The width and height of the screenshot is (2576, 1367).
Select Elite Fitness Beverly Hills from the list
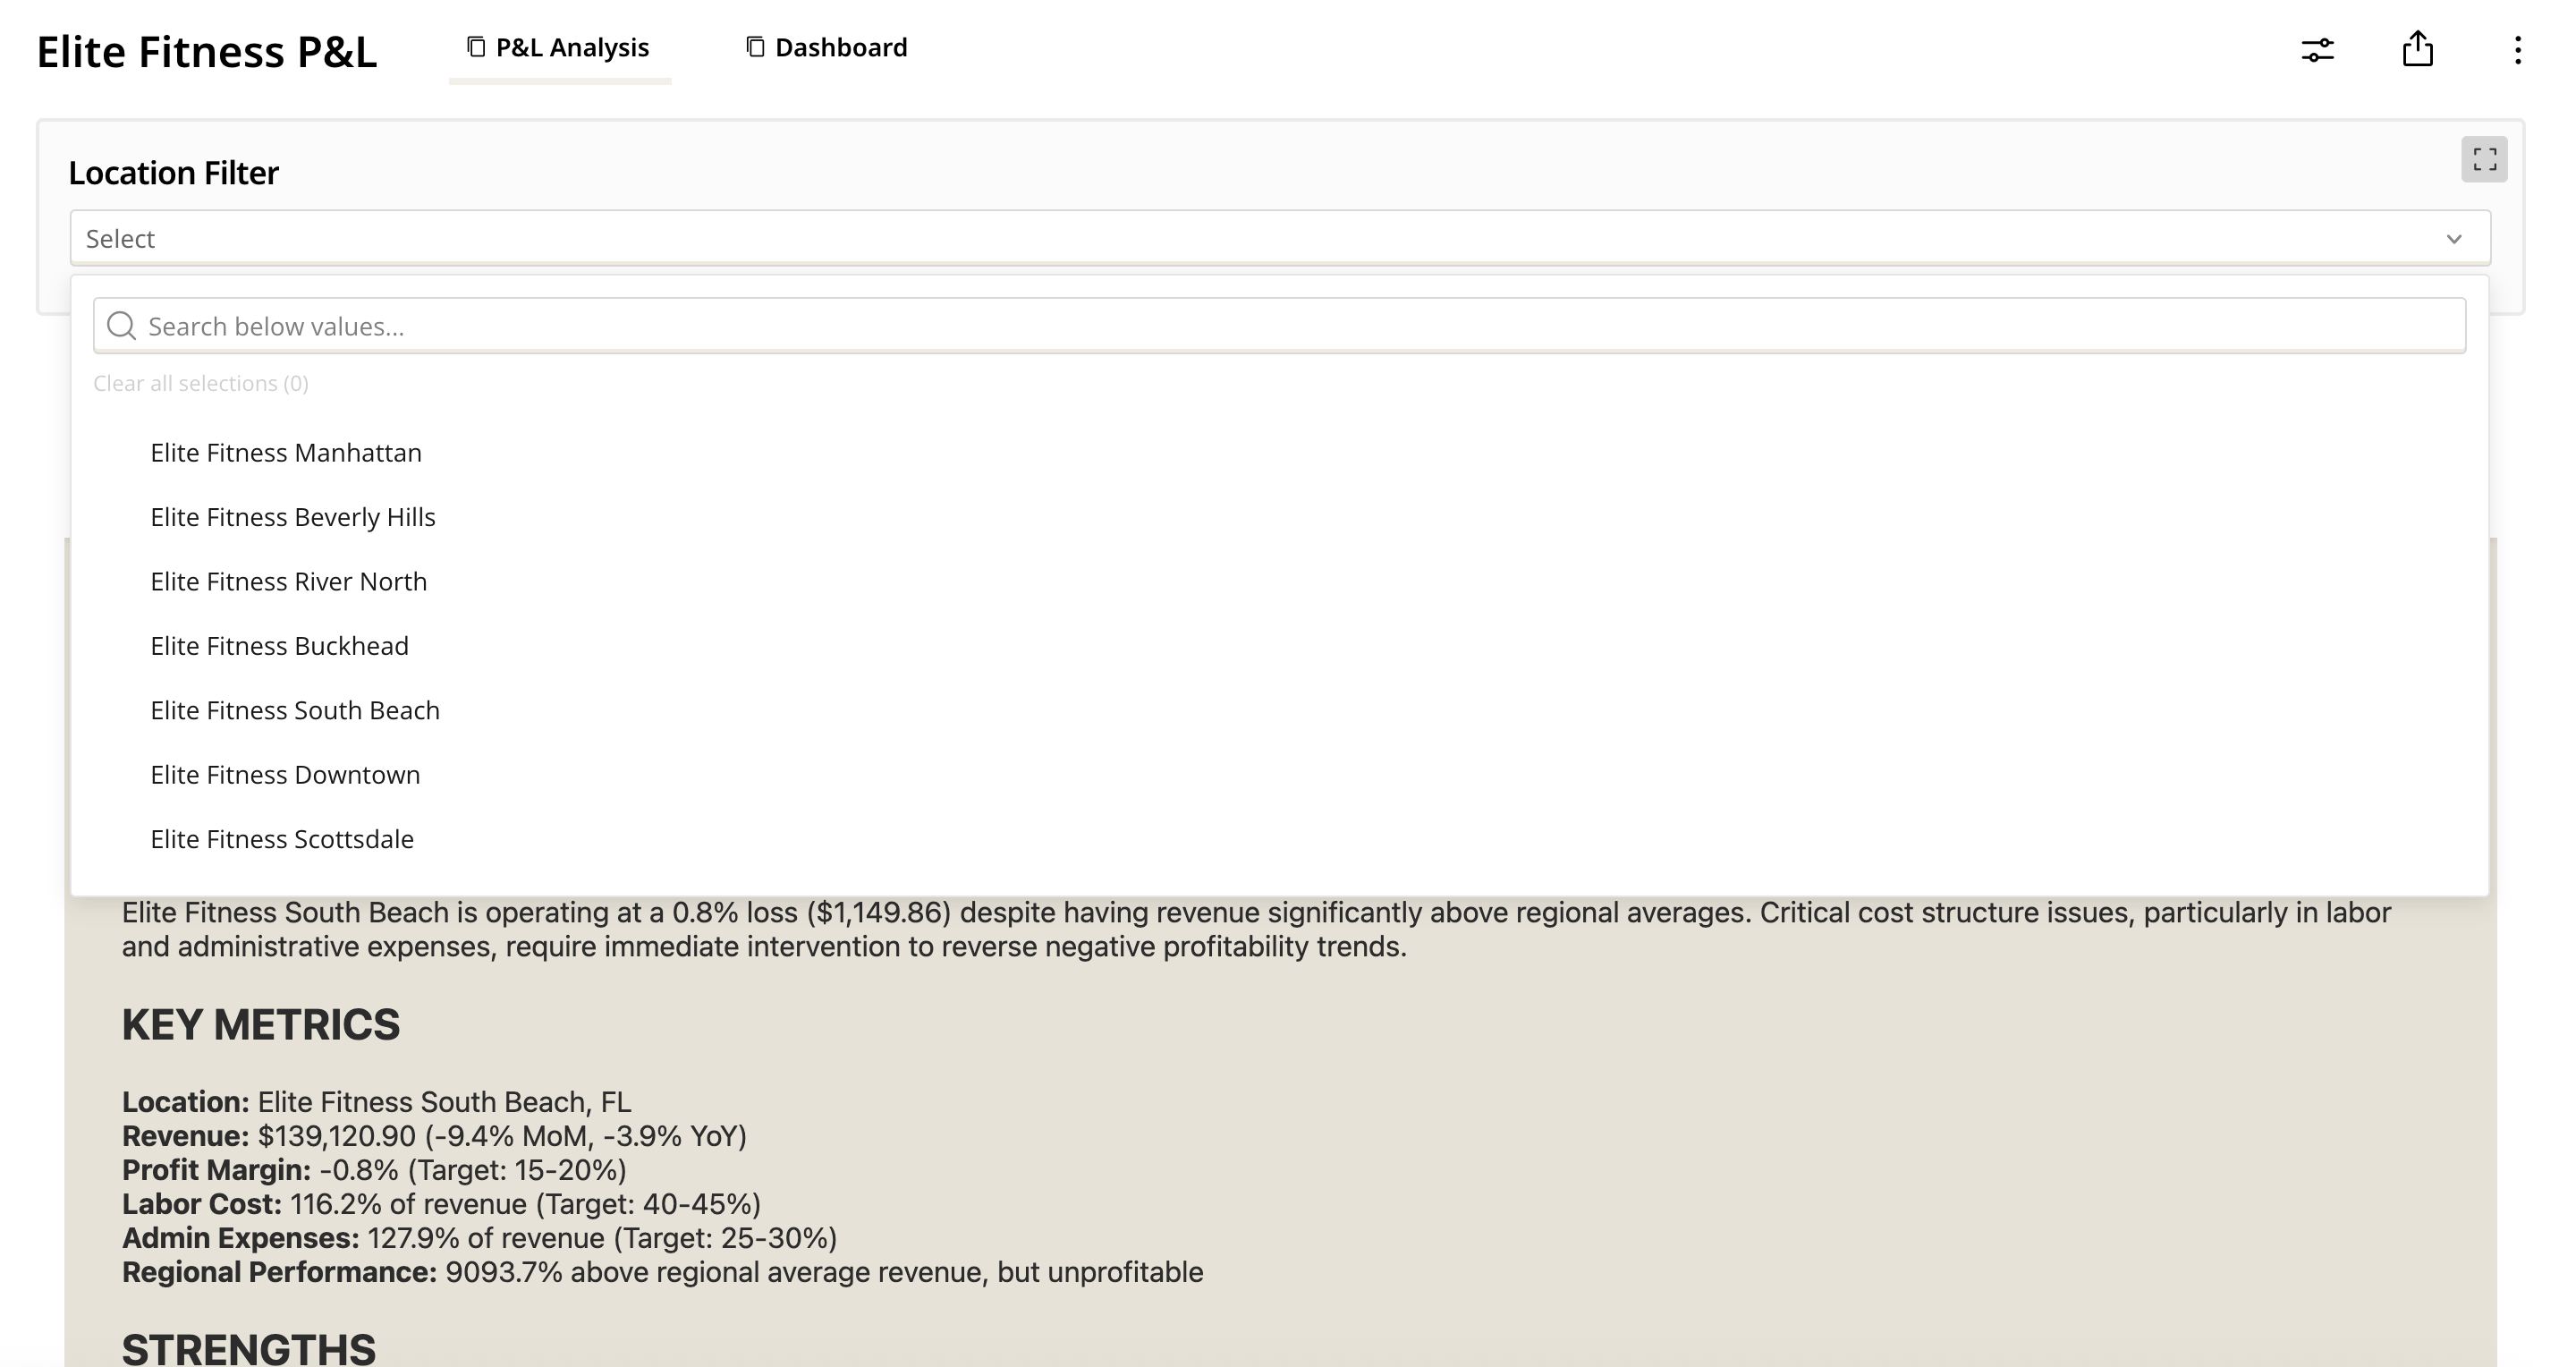293,517
